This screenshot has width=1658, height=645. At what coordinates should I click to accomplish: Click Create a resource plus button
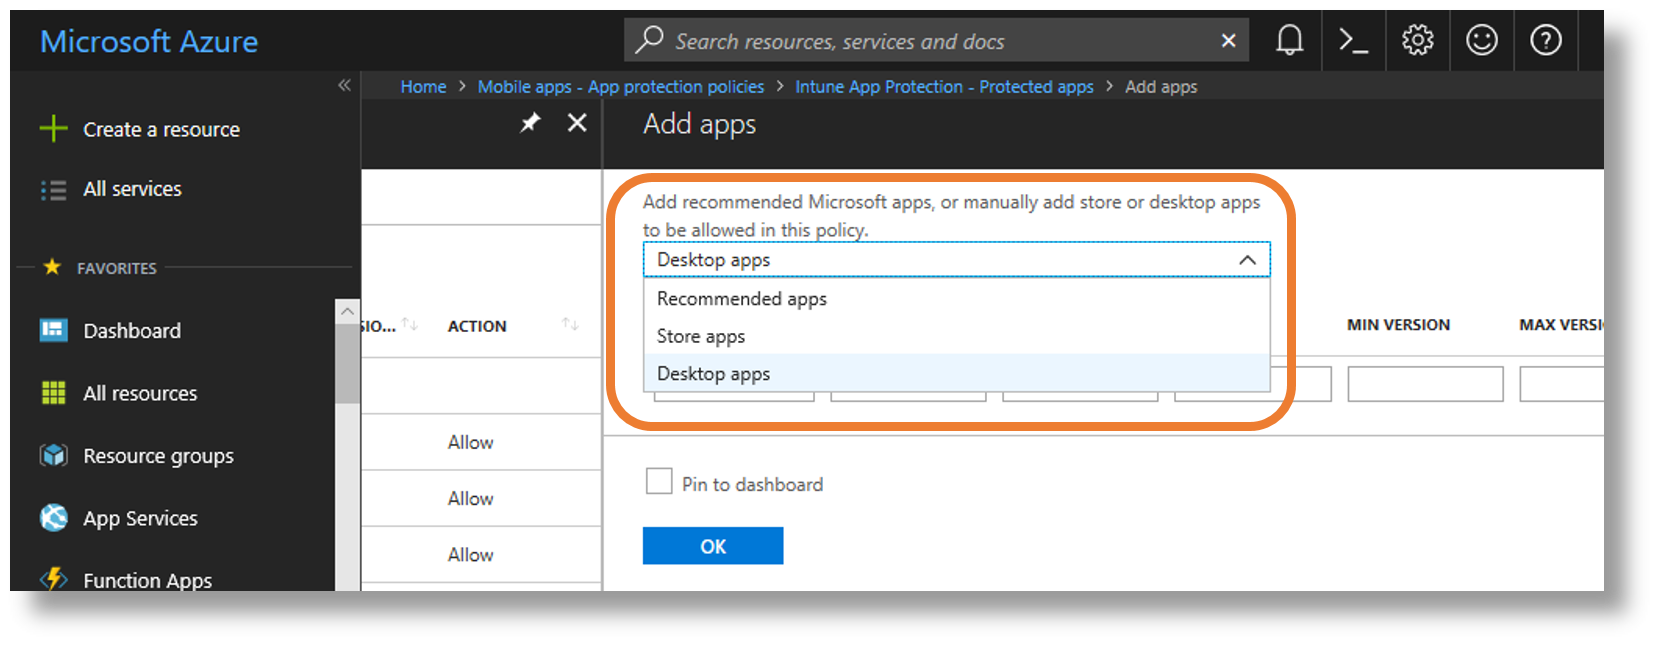(x=140, y=129)
